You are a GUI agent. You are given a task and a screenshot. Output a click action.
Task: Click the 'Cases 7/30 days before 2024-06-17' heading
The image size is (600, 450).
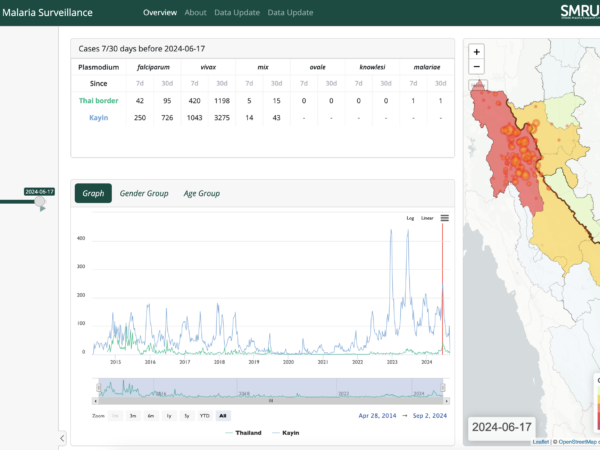[142, 49]
